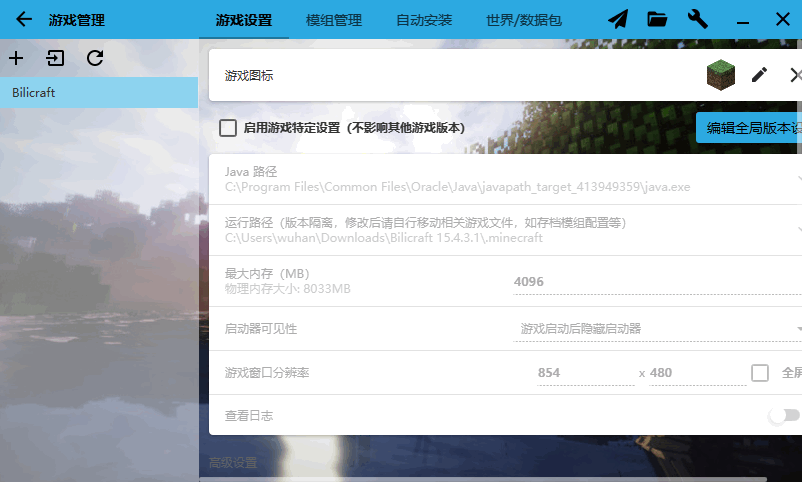802x482 pixels.
Task: Add a new game version with plus icon
Action: (x=16, y=58)
